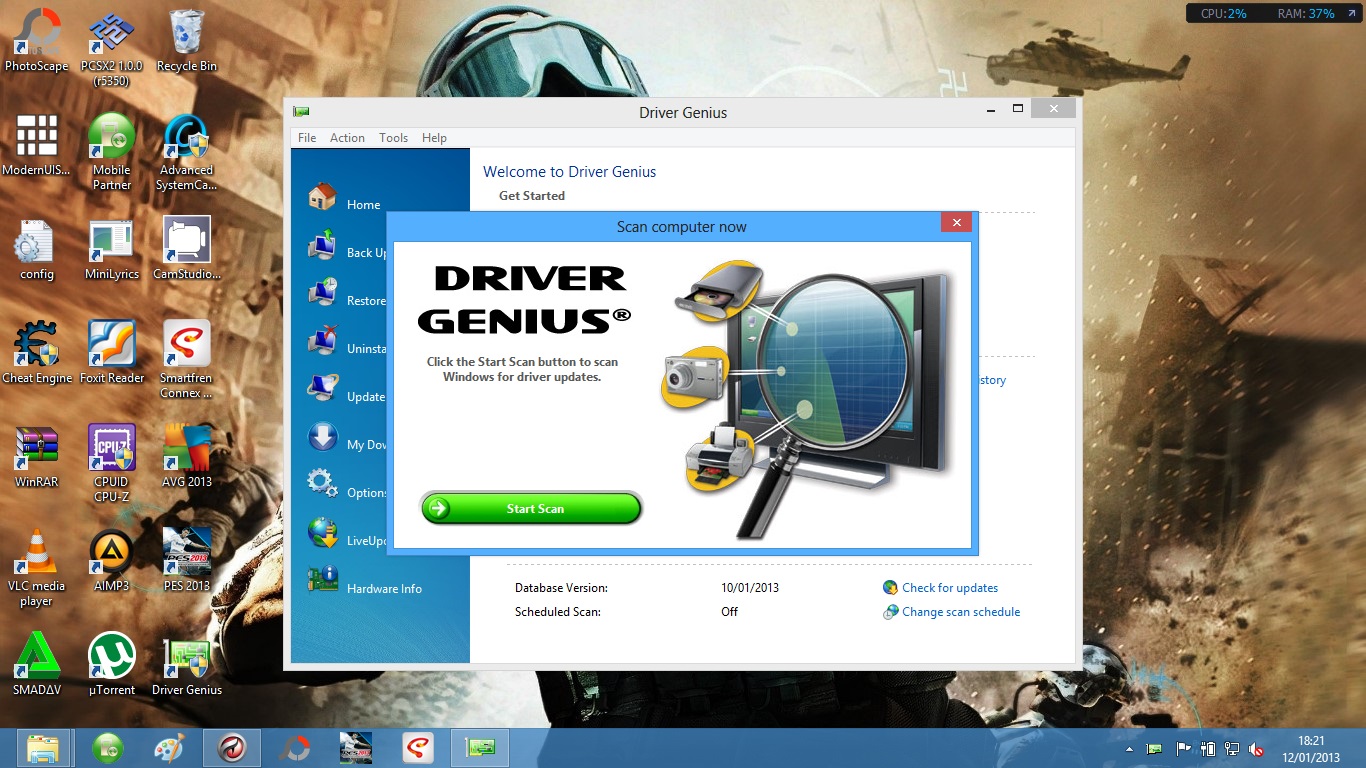Open the Tools menu
The image size is (1366, 768).
tap(393, 138)
